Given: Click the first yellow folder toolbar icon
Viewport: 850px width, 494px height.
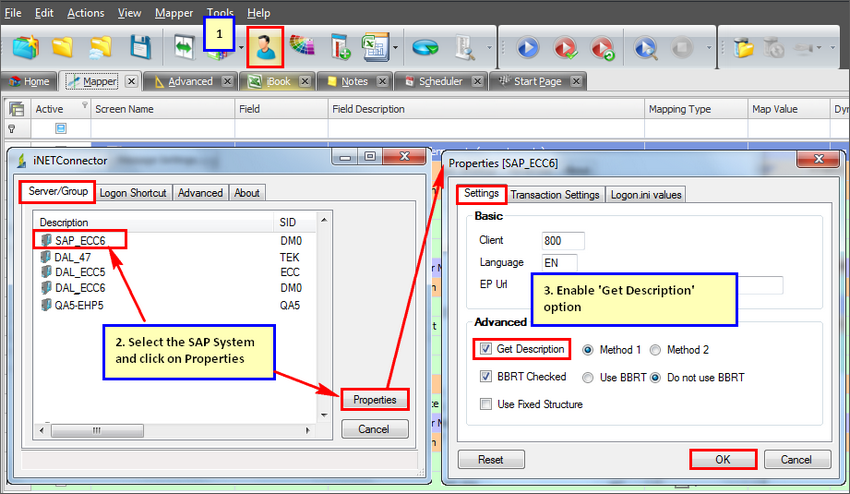Looking at the screenshot, I should pyautogui.click(x=63, y=47).
